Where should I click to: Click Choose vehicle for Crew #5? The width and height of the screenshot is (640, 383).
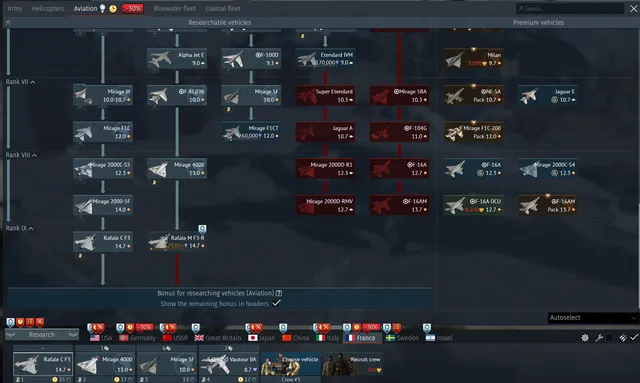tap(291, 363)
